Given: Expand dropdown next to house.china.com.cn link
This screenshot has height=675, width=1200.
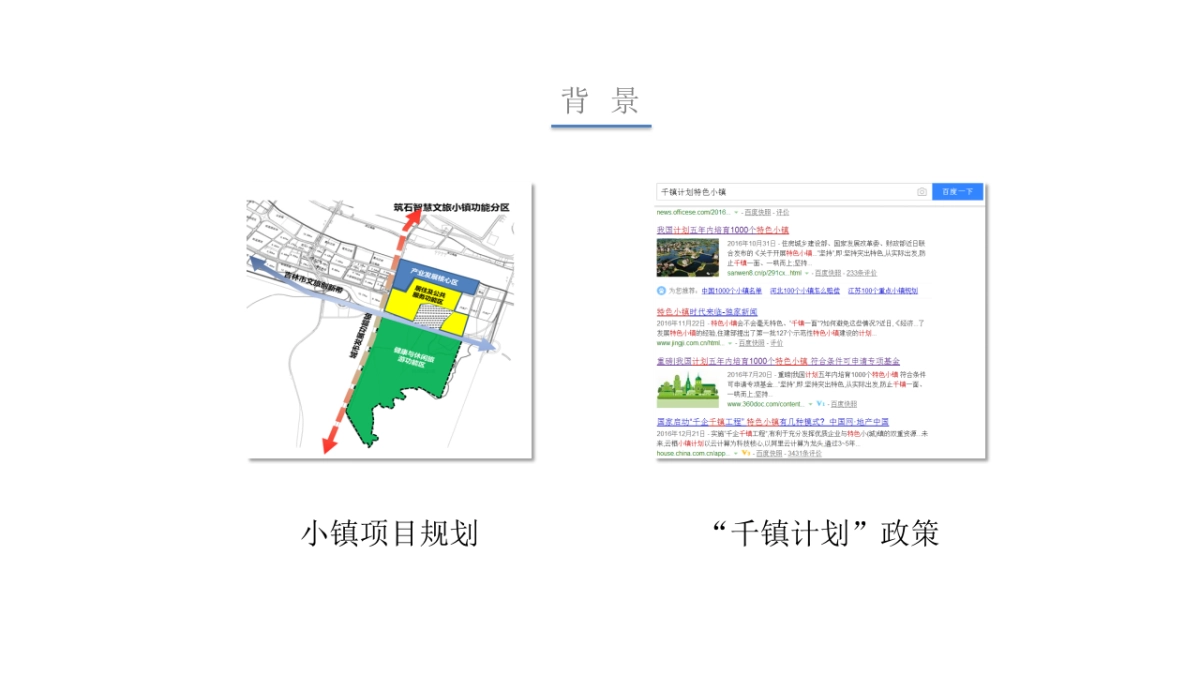Looking at the screenshot, I should coord(734,455).
